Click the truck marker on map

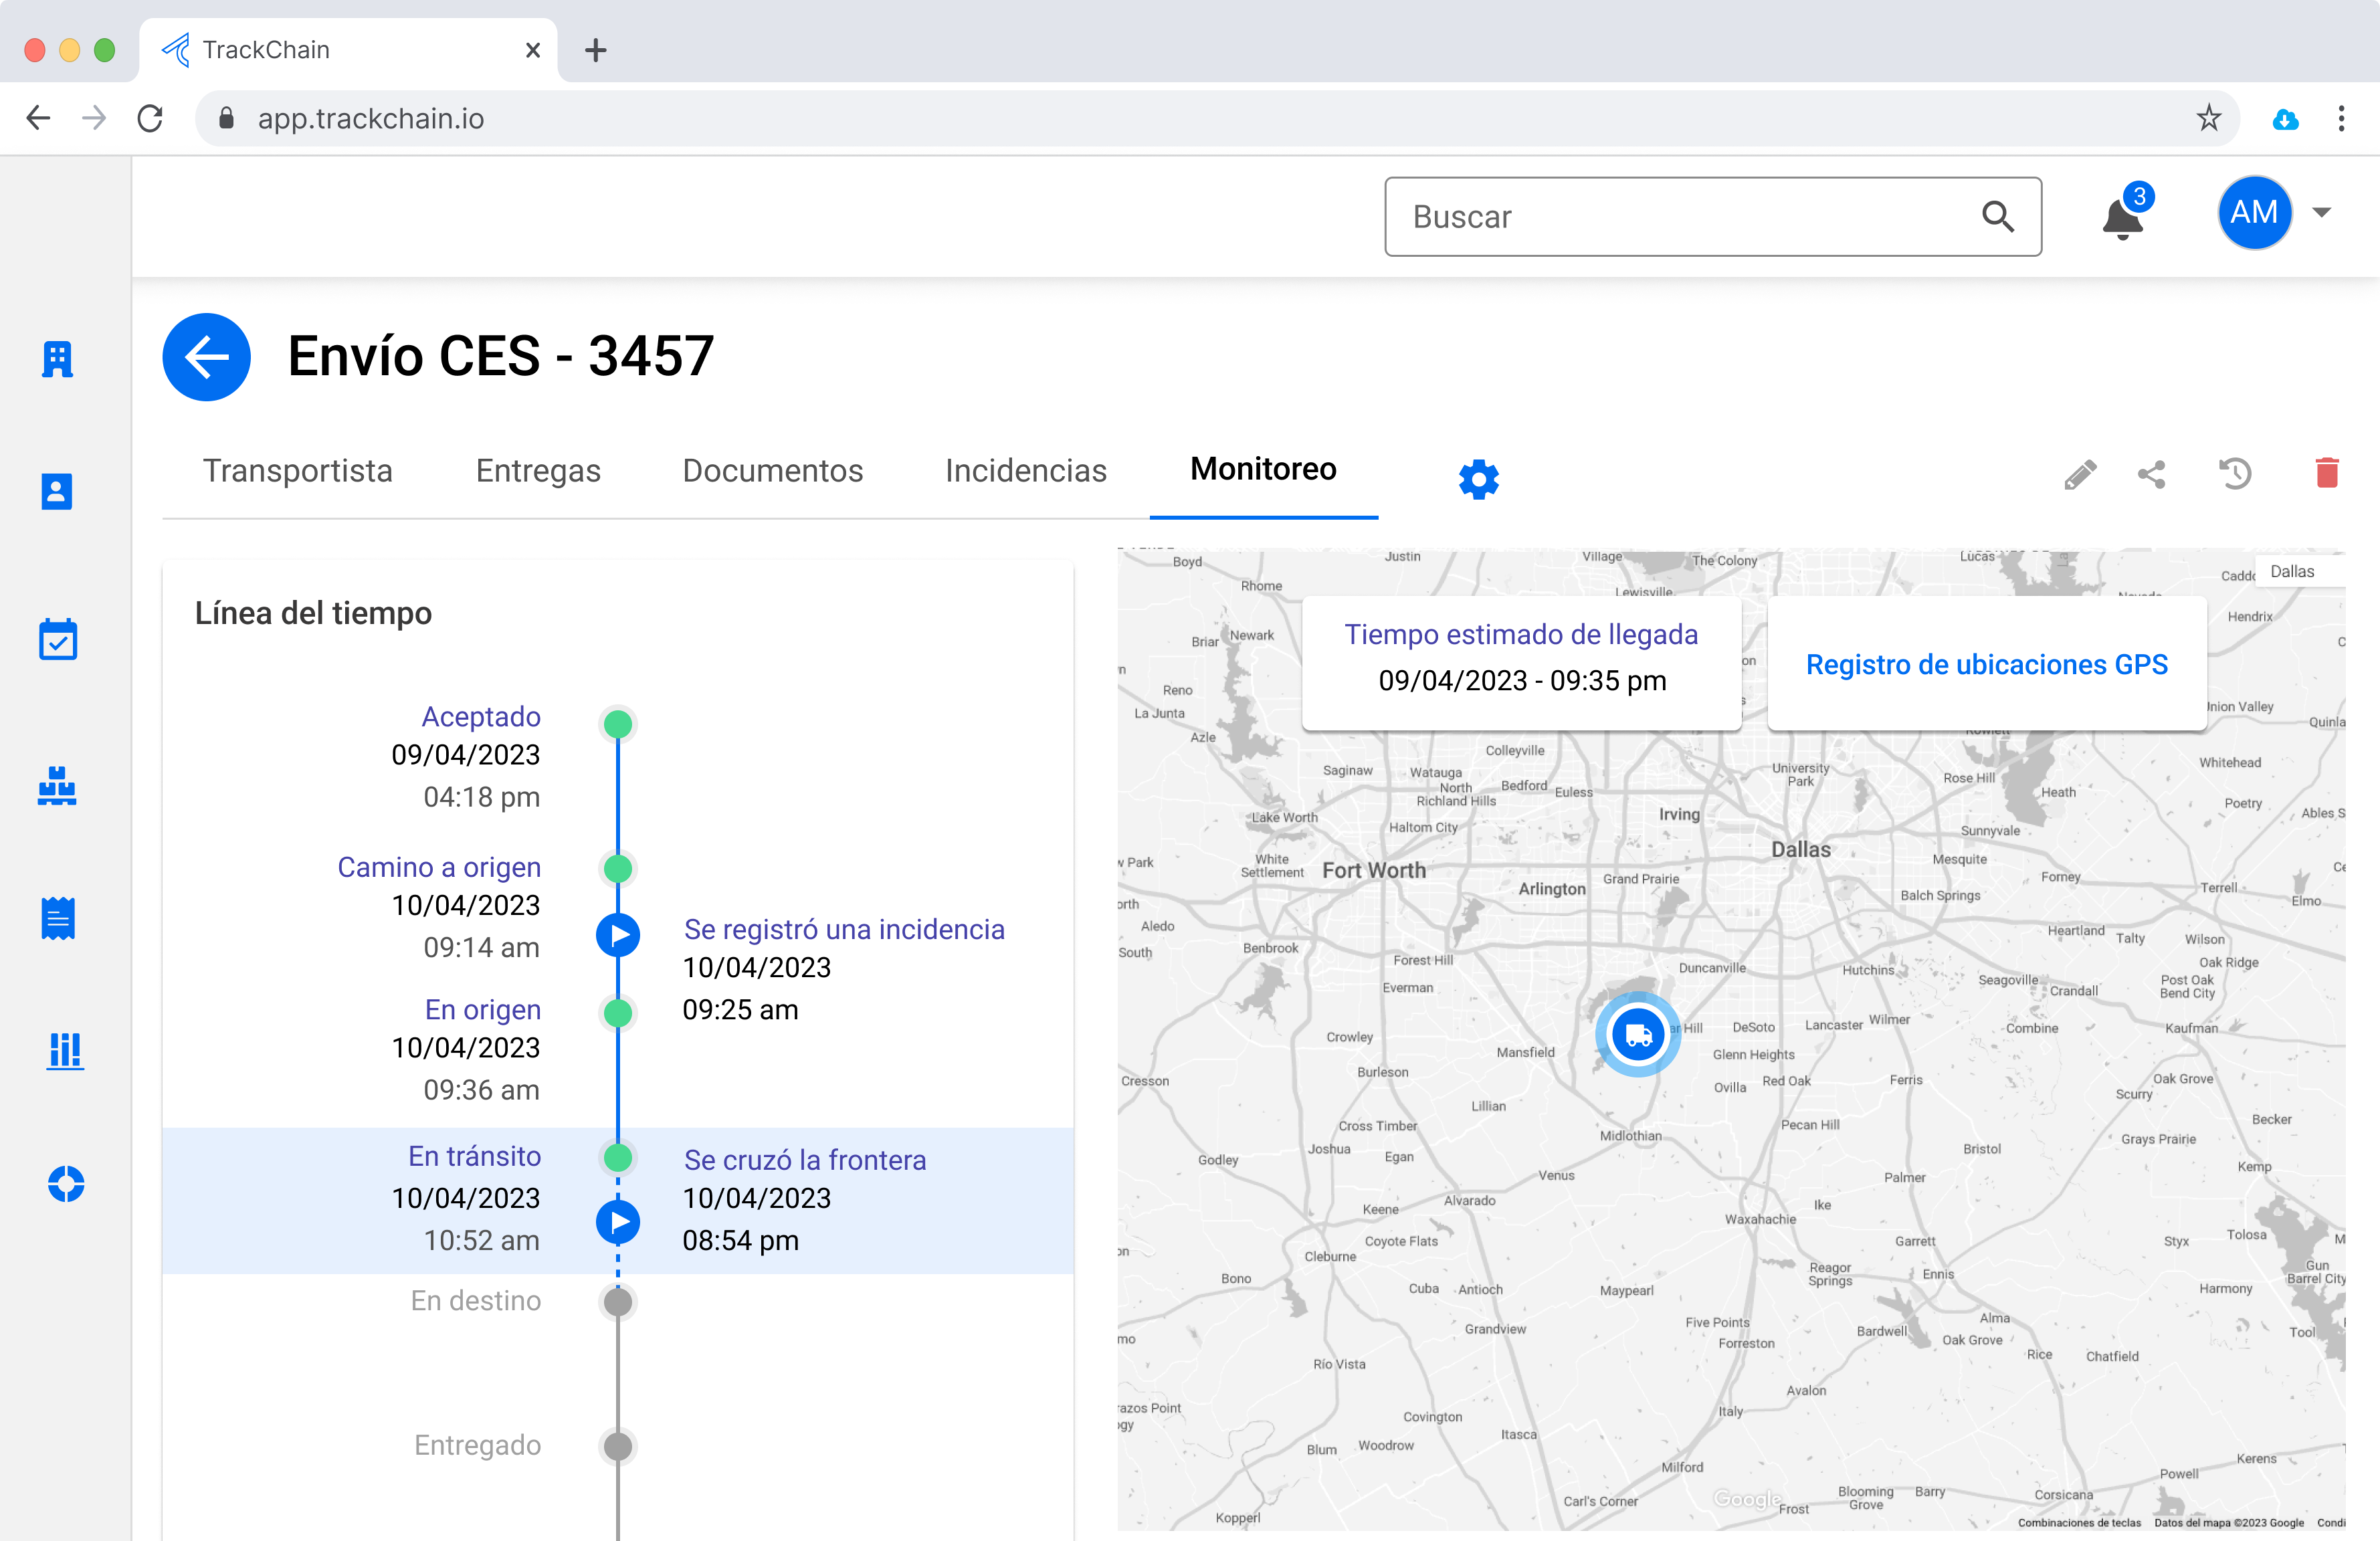pos(1638,1034)
